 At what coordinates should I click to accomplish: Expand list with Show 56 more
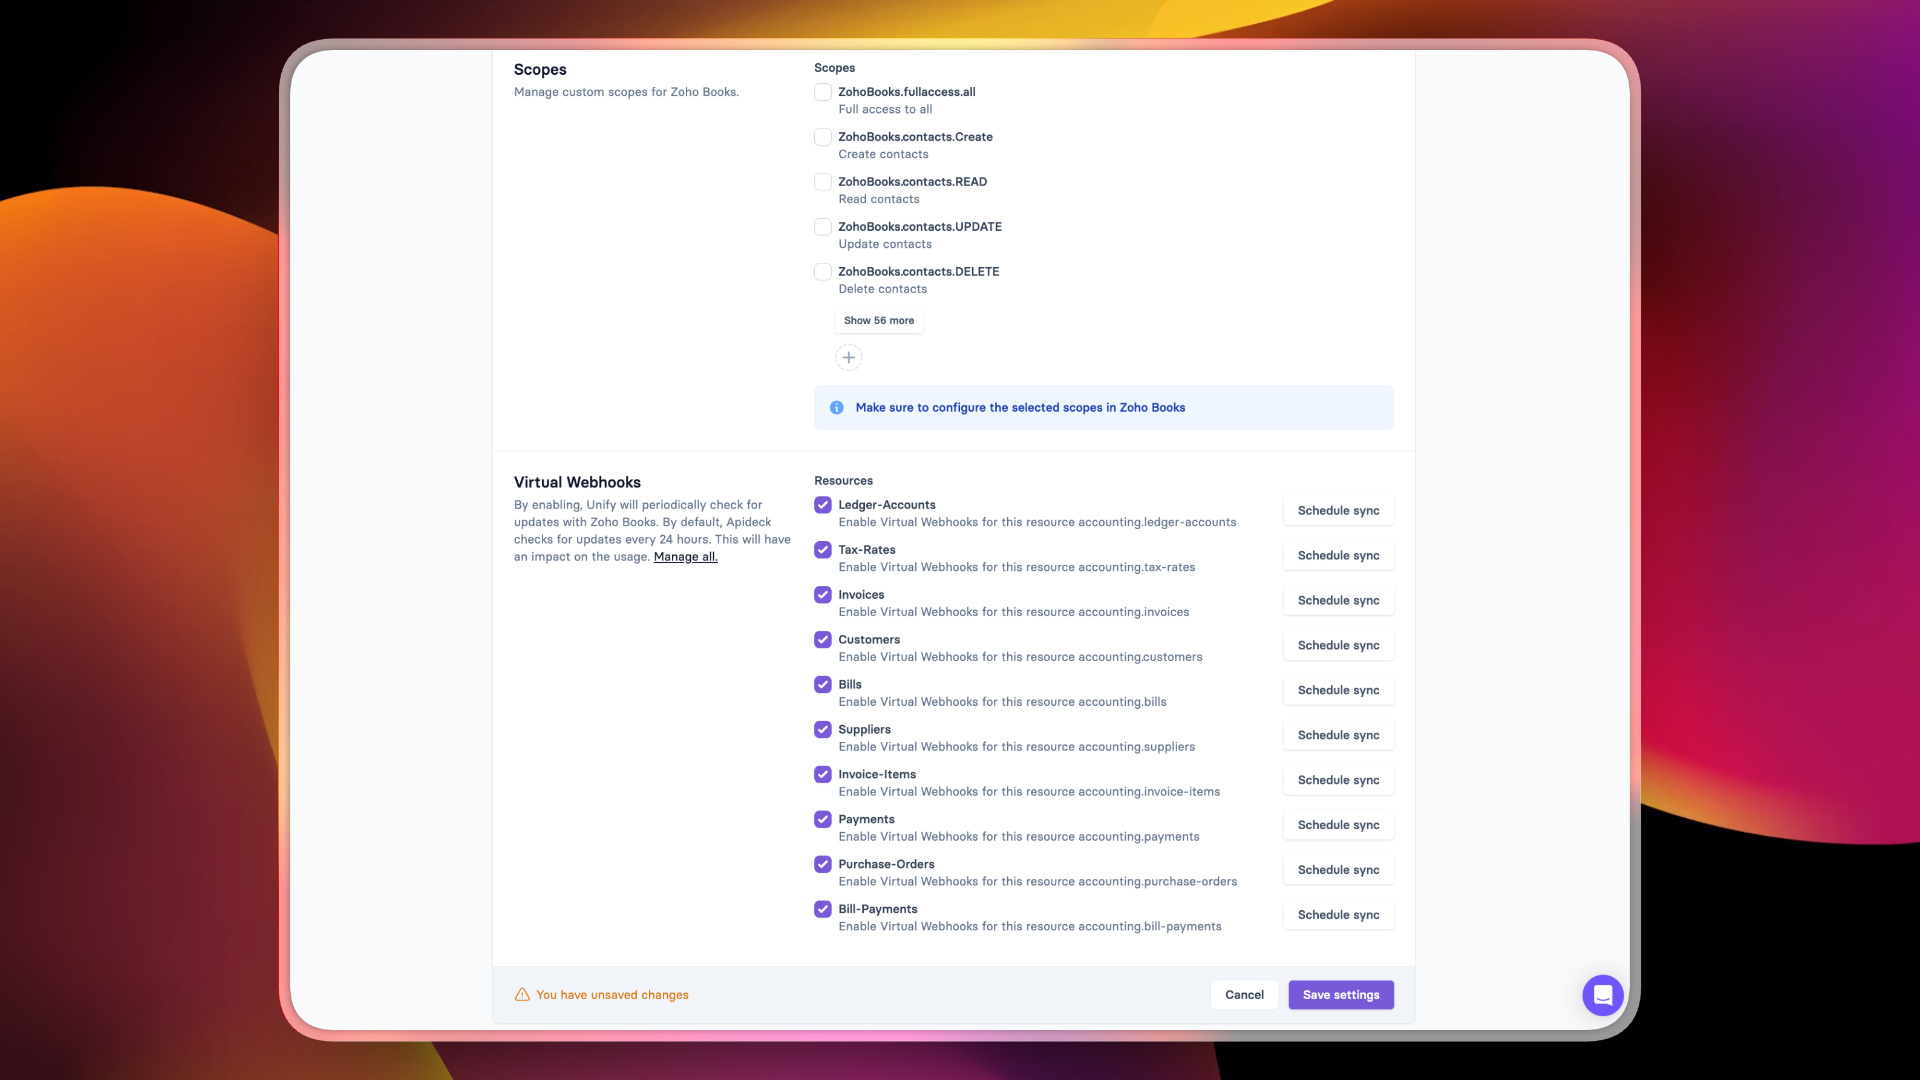[x=878, y=321]
